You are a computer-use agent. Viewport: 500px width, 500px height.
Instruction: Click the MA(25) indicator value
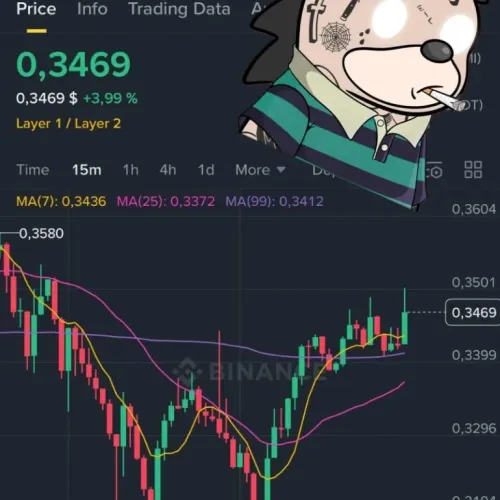(192, 201)
